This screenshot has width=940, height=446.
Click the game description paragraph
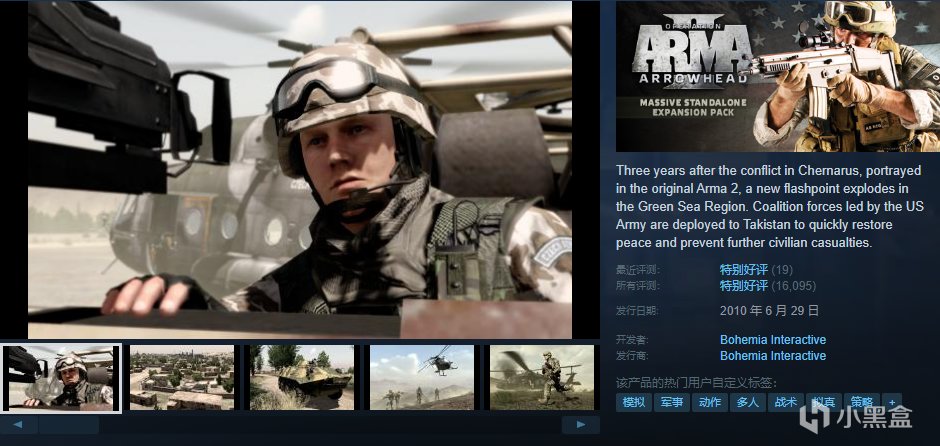pos(770,207)
